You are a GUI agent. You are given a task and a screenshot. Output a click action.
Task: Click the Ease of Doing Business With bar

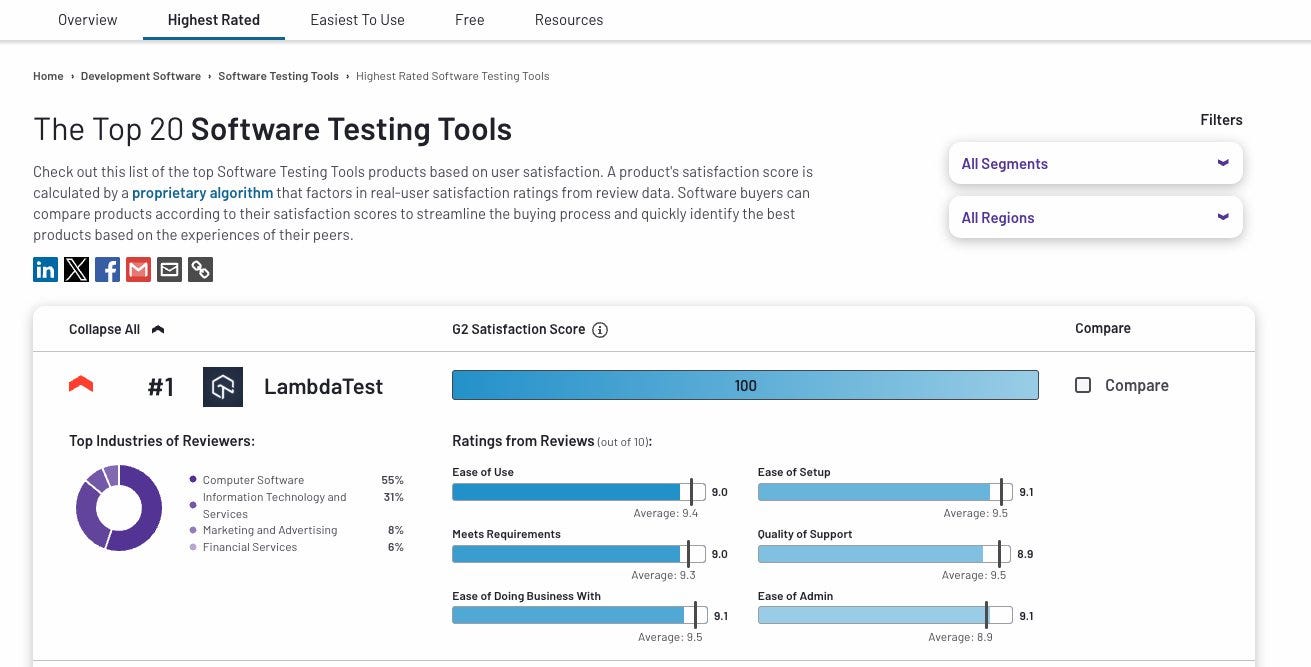(x=579, y=616)
